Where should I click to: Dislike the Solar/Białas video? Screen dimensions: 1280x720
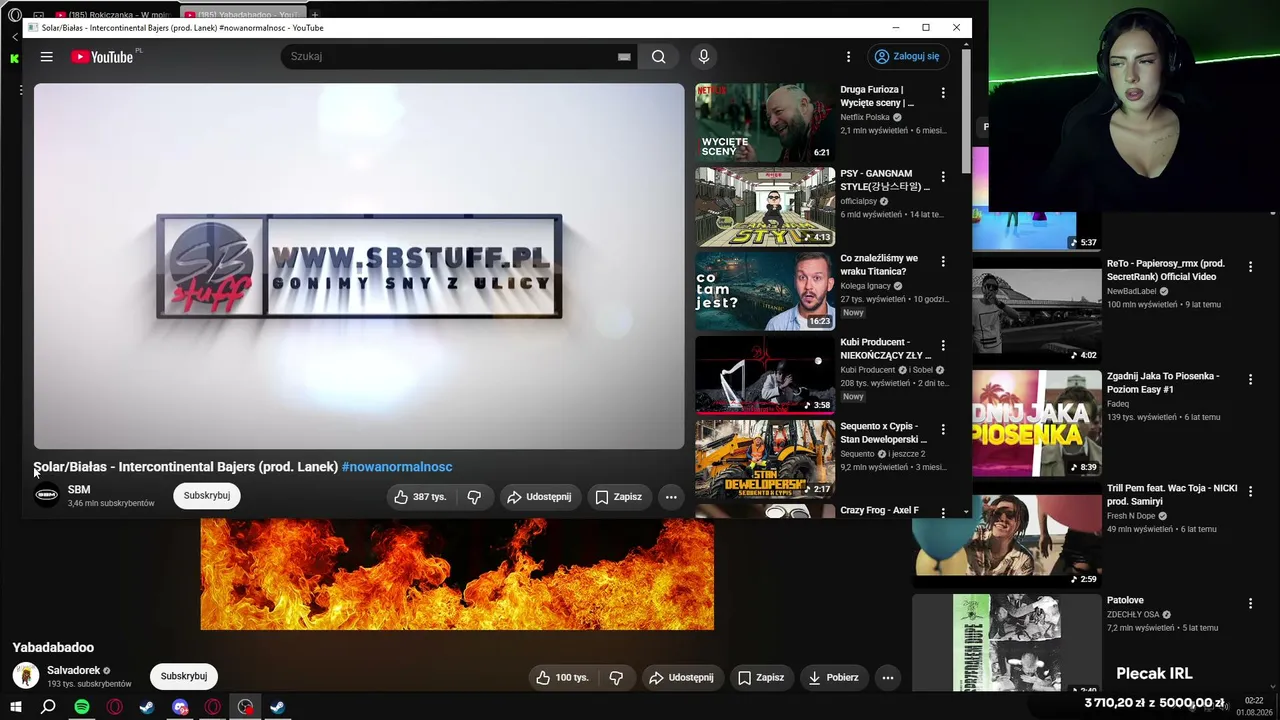[474, 497]
